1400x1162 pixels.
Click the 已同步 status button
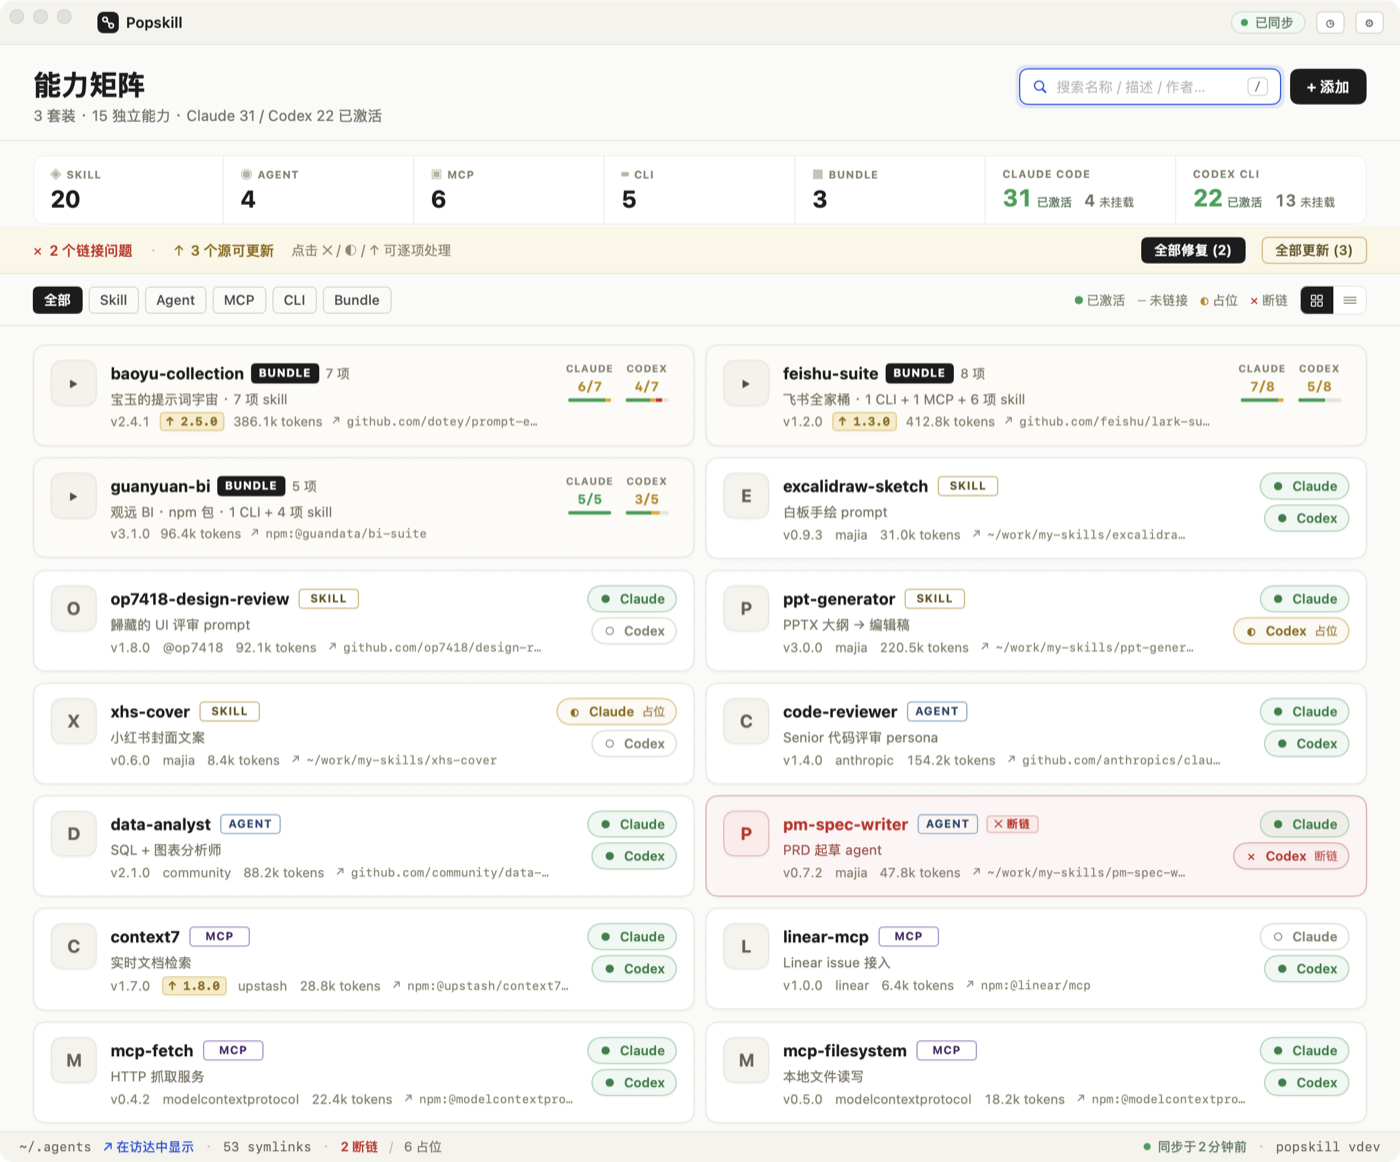(1268, 23)
